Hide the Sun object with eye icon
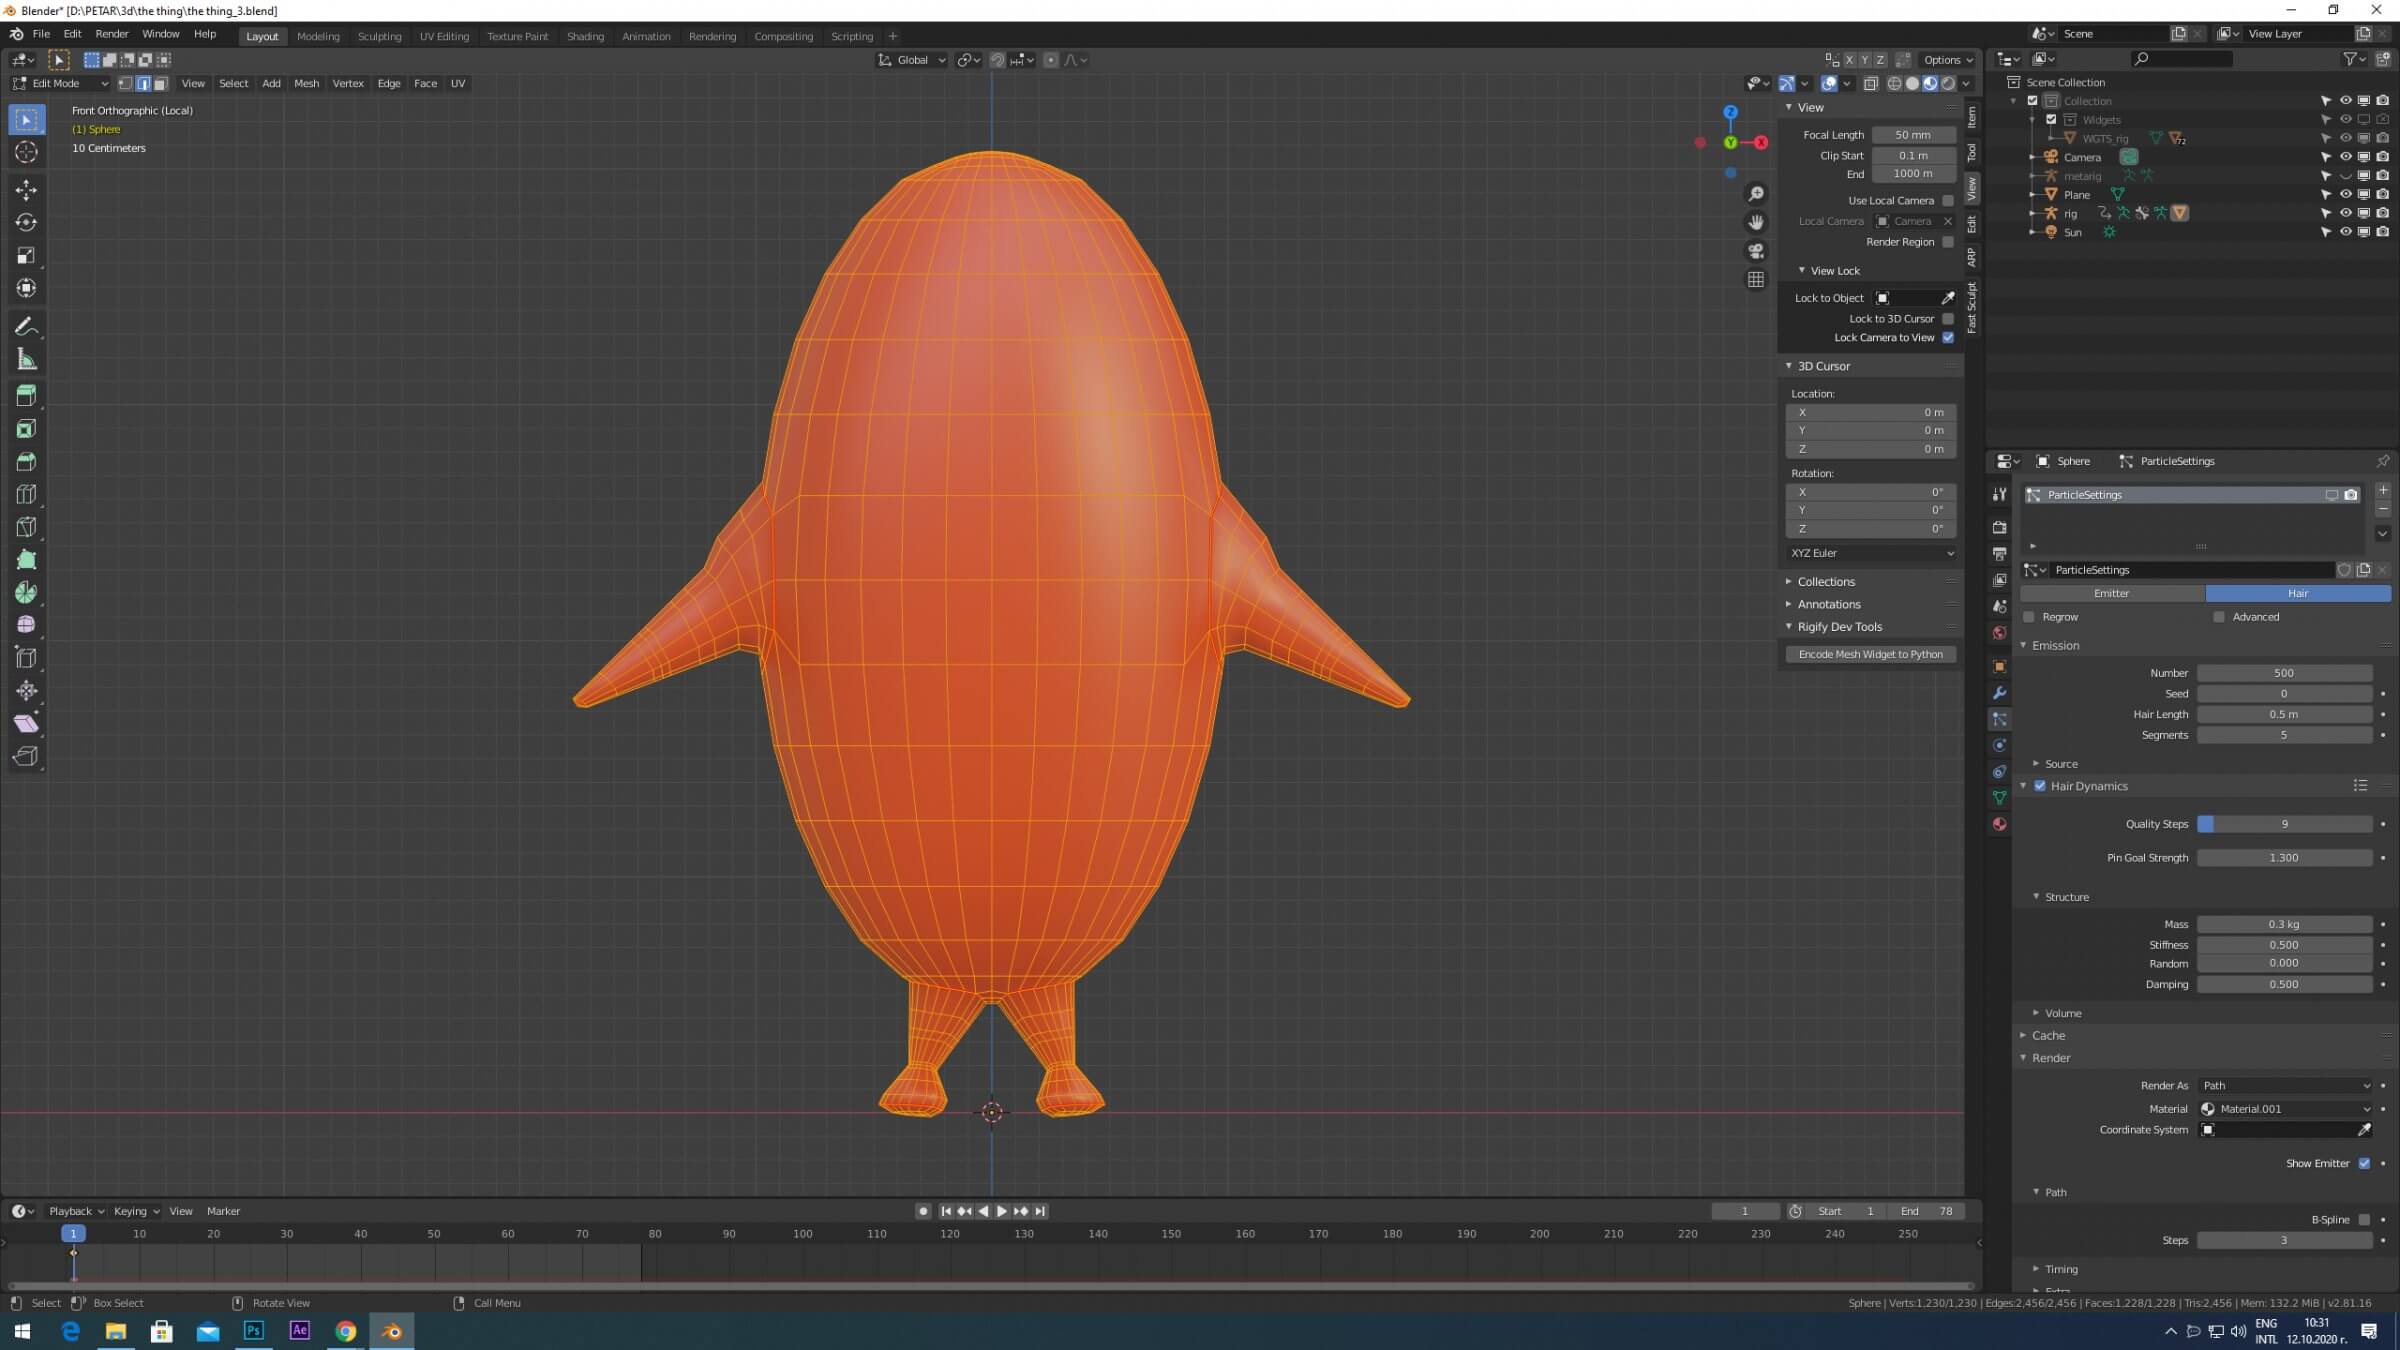Screen dimensions: 2400x1350 2345,232
